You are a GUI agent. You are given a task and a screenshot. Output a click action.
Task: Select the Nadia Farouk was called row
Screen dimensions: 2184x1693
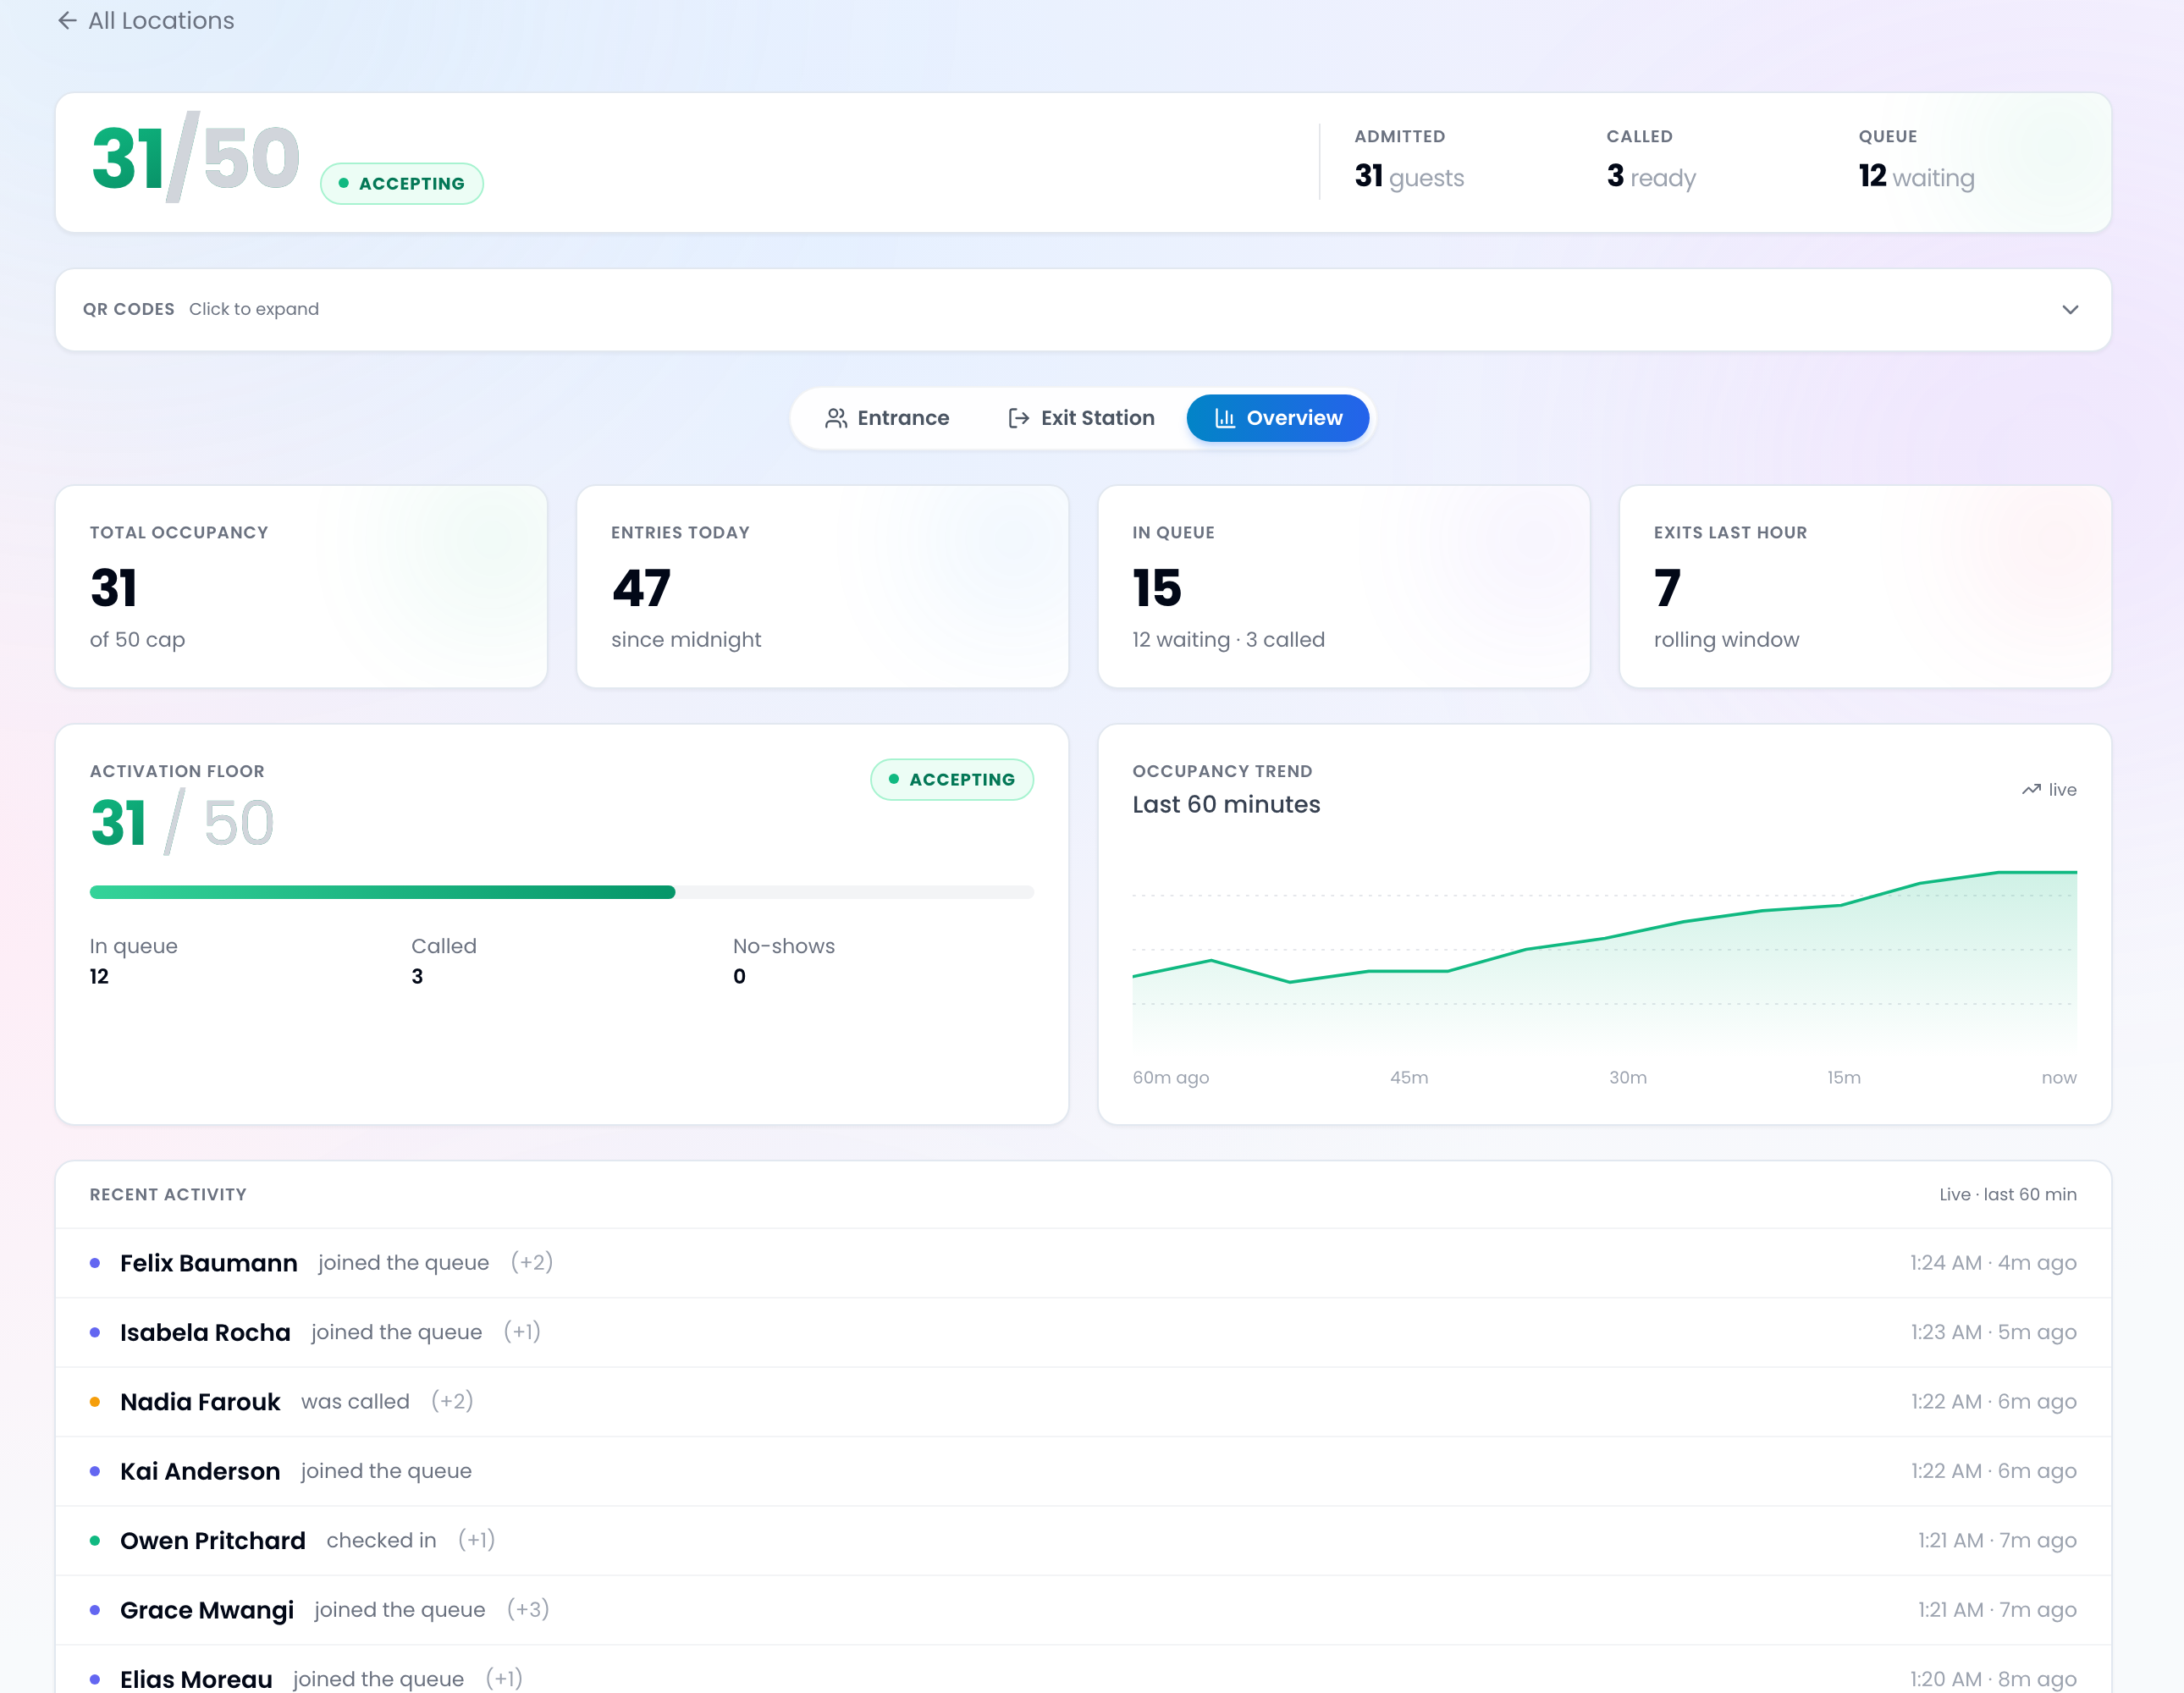(1083, 1402)
